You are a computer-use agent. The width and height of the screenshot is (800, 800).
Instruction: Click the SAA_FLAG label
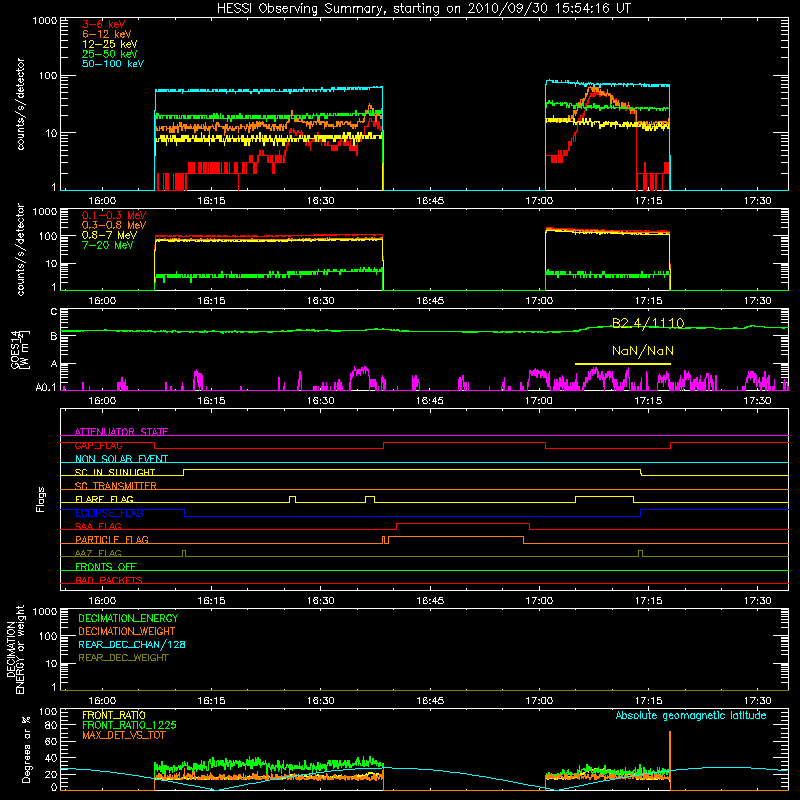(98, 526)
